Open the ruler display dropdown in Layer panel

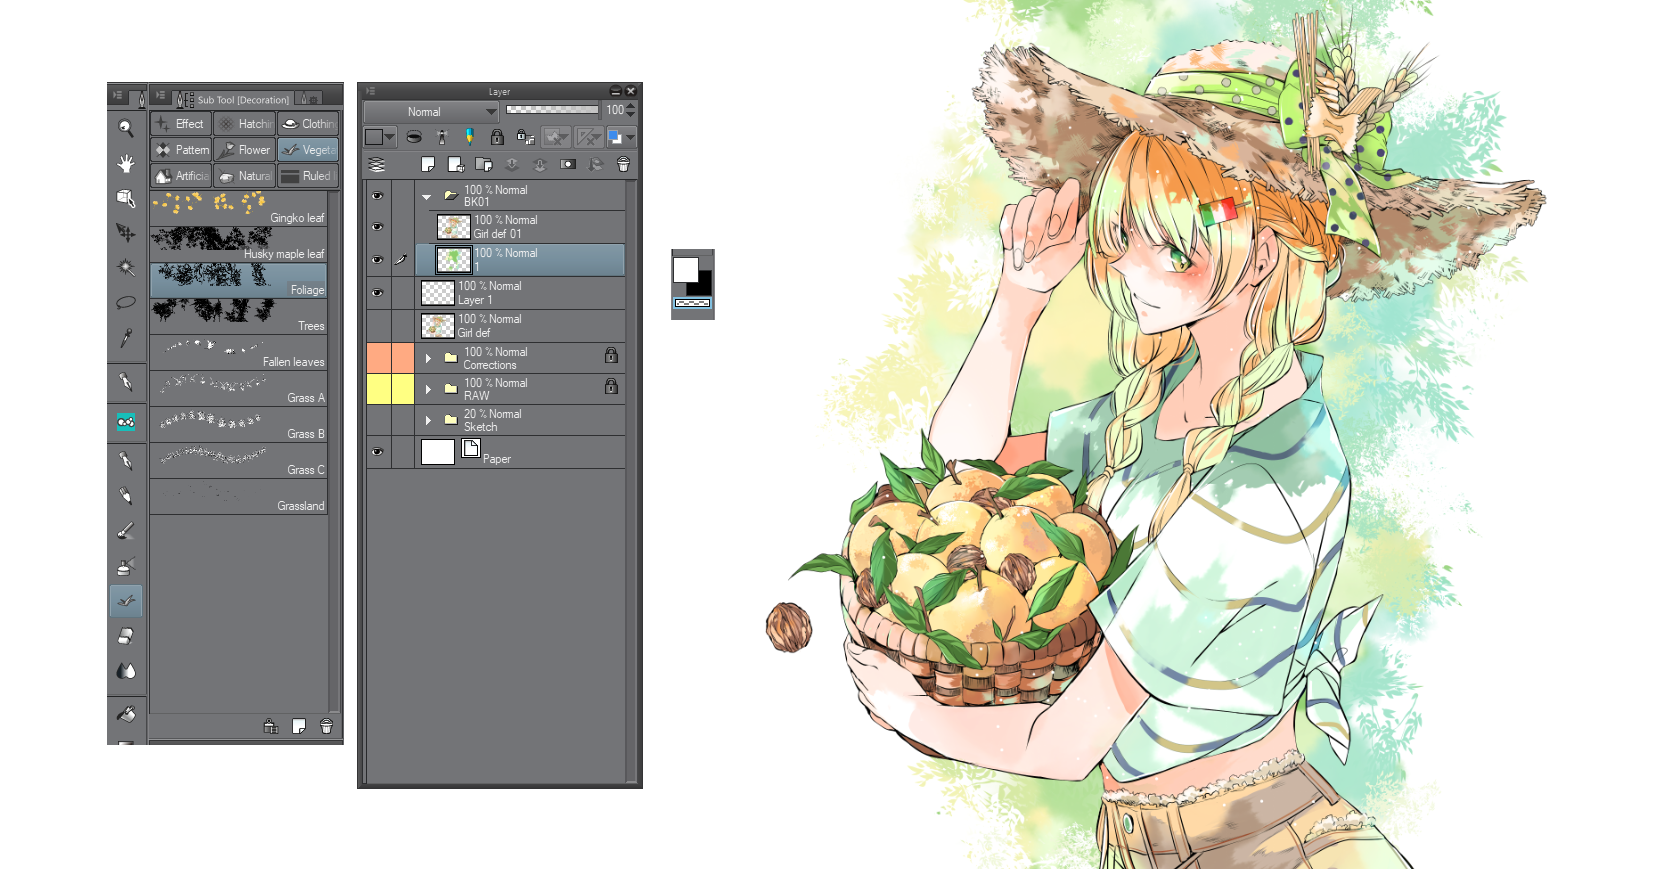coord(589,137)
